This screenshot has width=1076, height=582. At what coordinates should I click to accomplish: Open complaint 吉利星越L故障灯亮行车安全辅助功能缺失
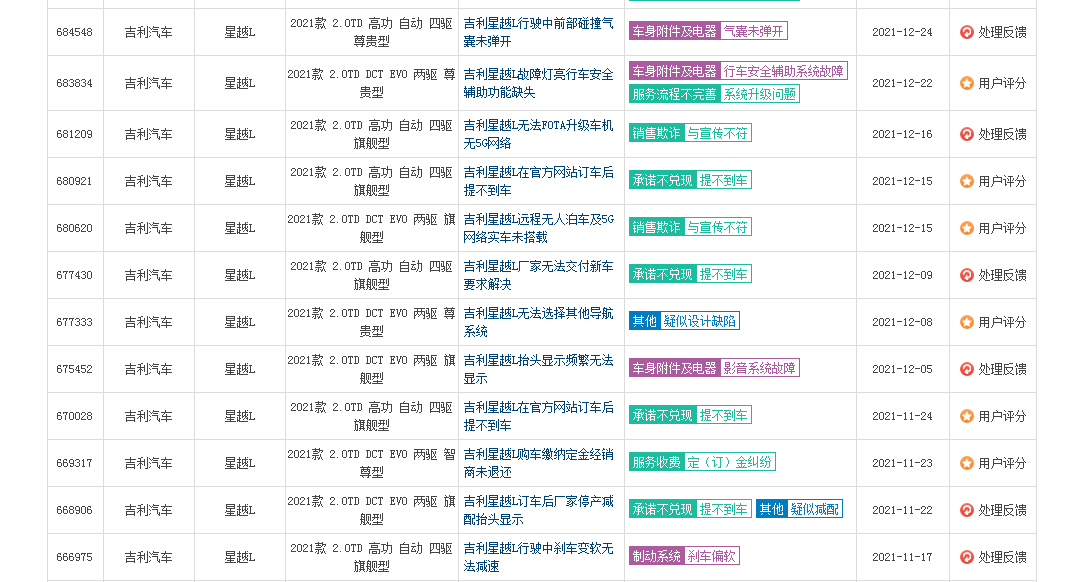coord(539,83)
